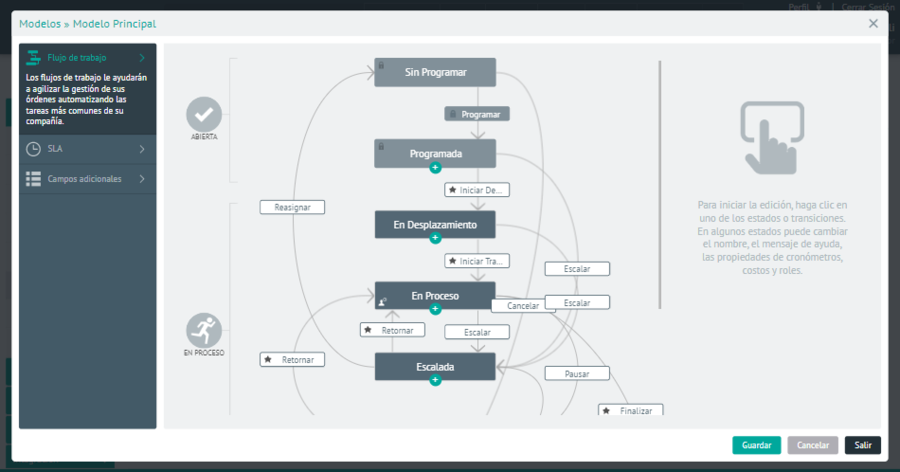Select the Pausar transition
900x472 pixels.
(577, 373)
